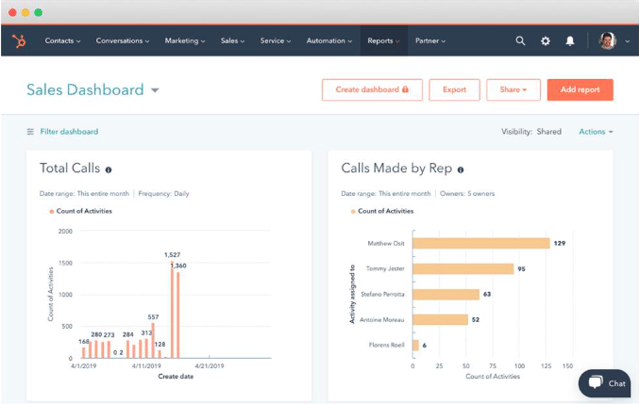Click the 557 bar in Total Calls
The height and width of the screenshot is (404, 639).
coord(153,341)
